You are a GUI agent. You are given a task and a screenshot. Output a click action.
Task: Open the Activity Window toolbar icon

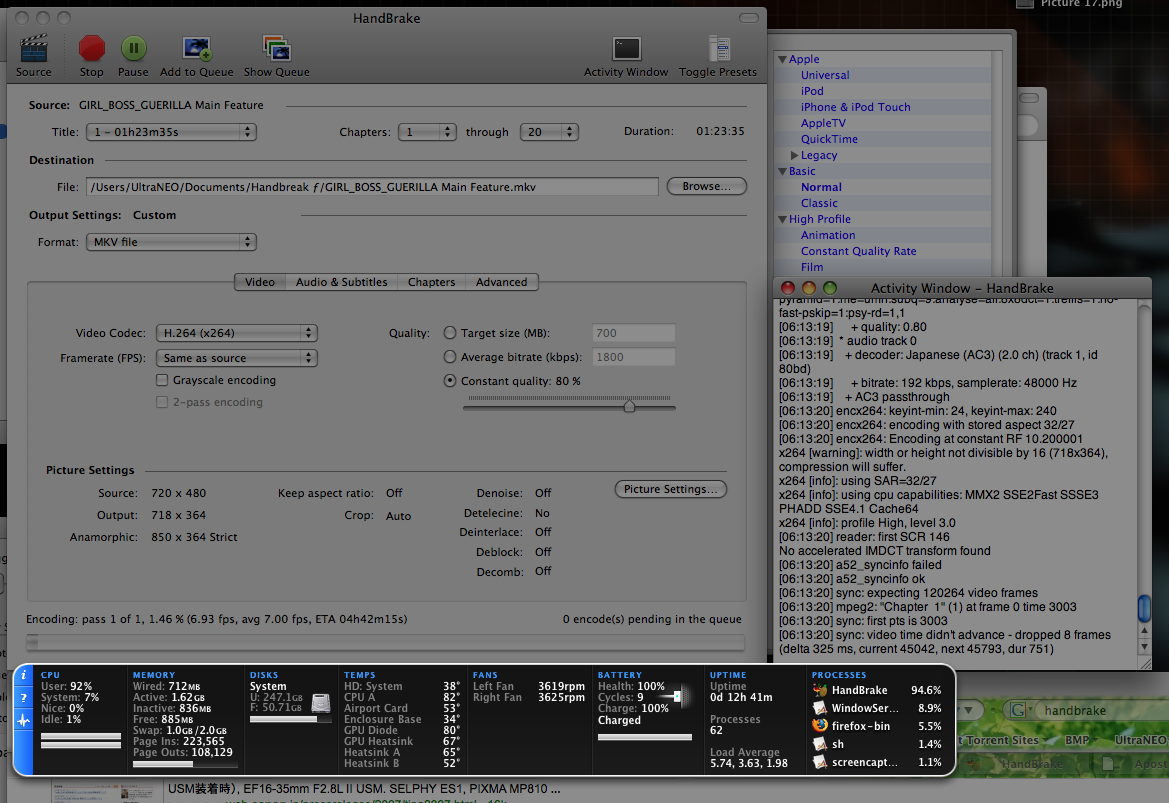coord(626,49)
